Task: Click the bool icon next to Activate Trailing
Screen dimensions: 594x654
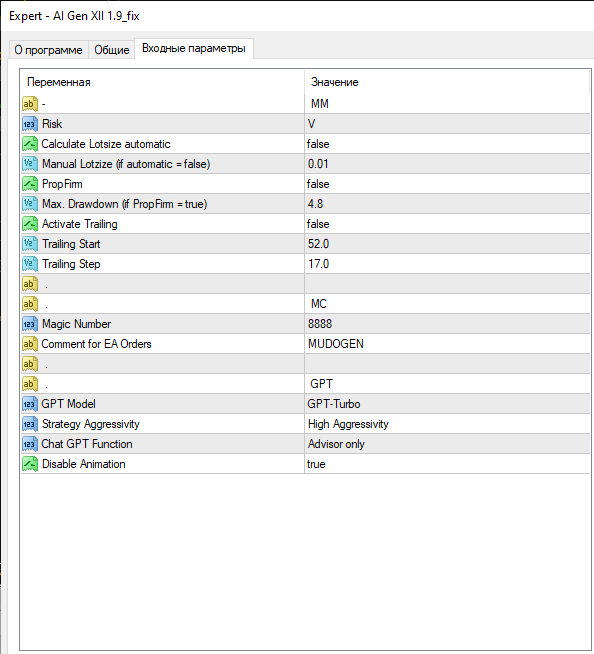Action: [x=30, y=224]
